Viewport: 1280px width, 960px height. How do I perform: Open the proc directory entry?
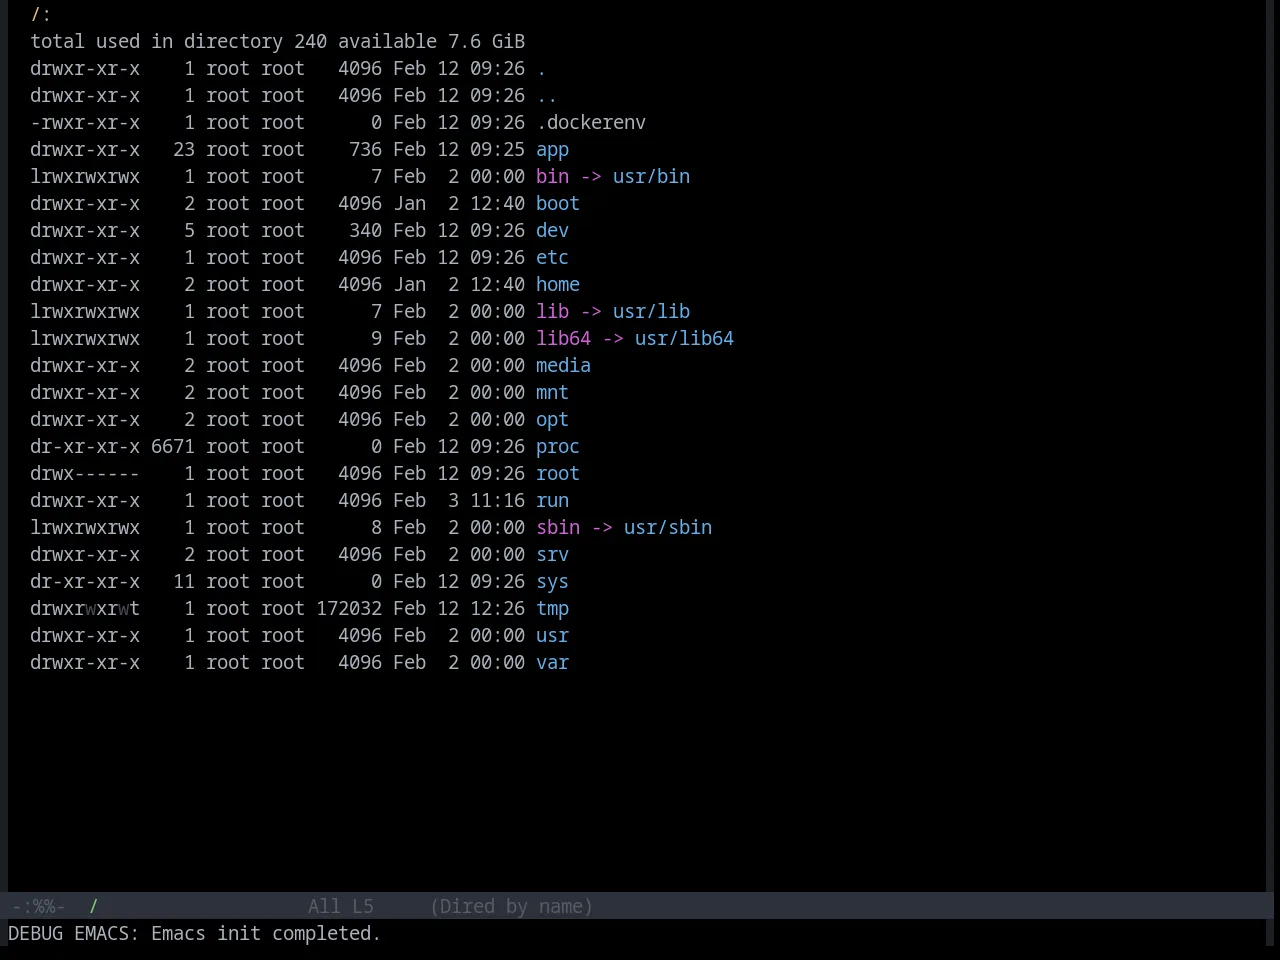558,447
